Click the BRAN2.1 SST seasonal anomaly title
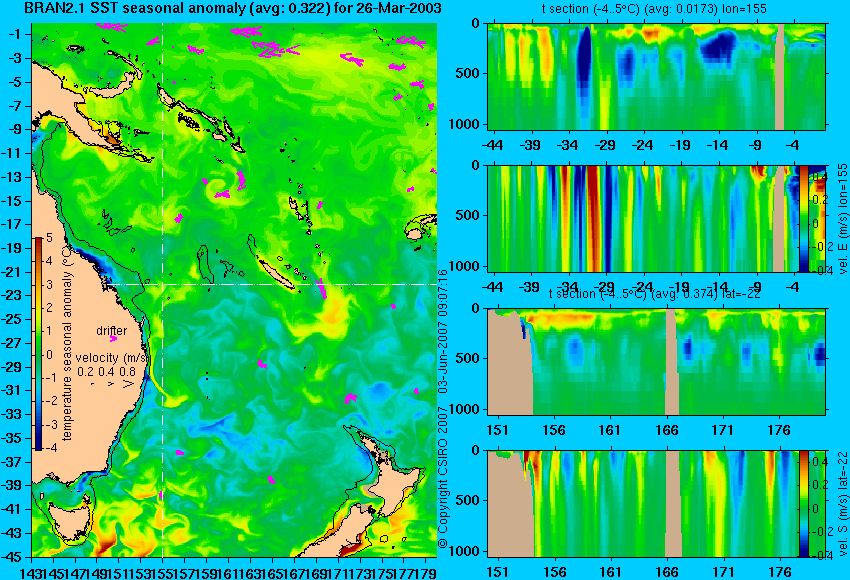The image size is (850, 580). (x=233, y=8)
